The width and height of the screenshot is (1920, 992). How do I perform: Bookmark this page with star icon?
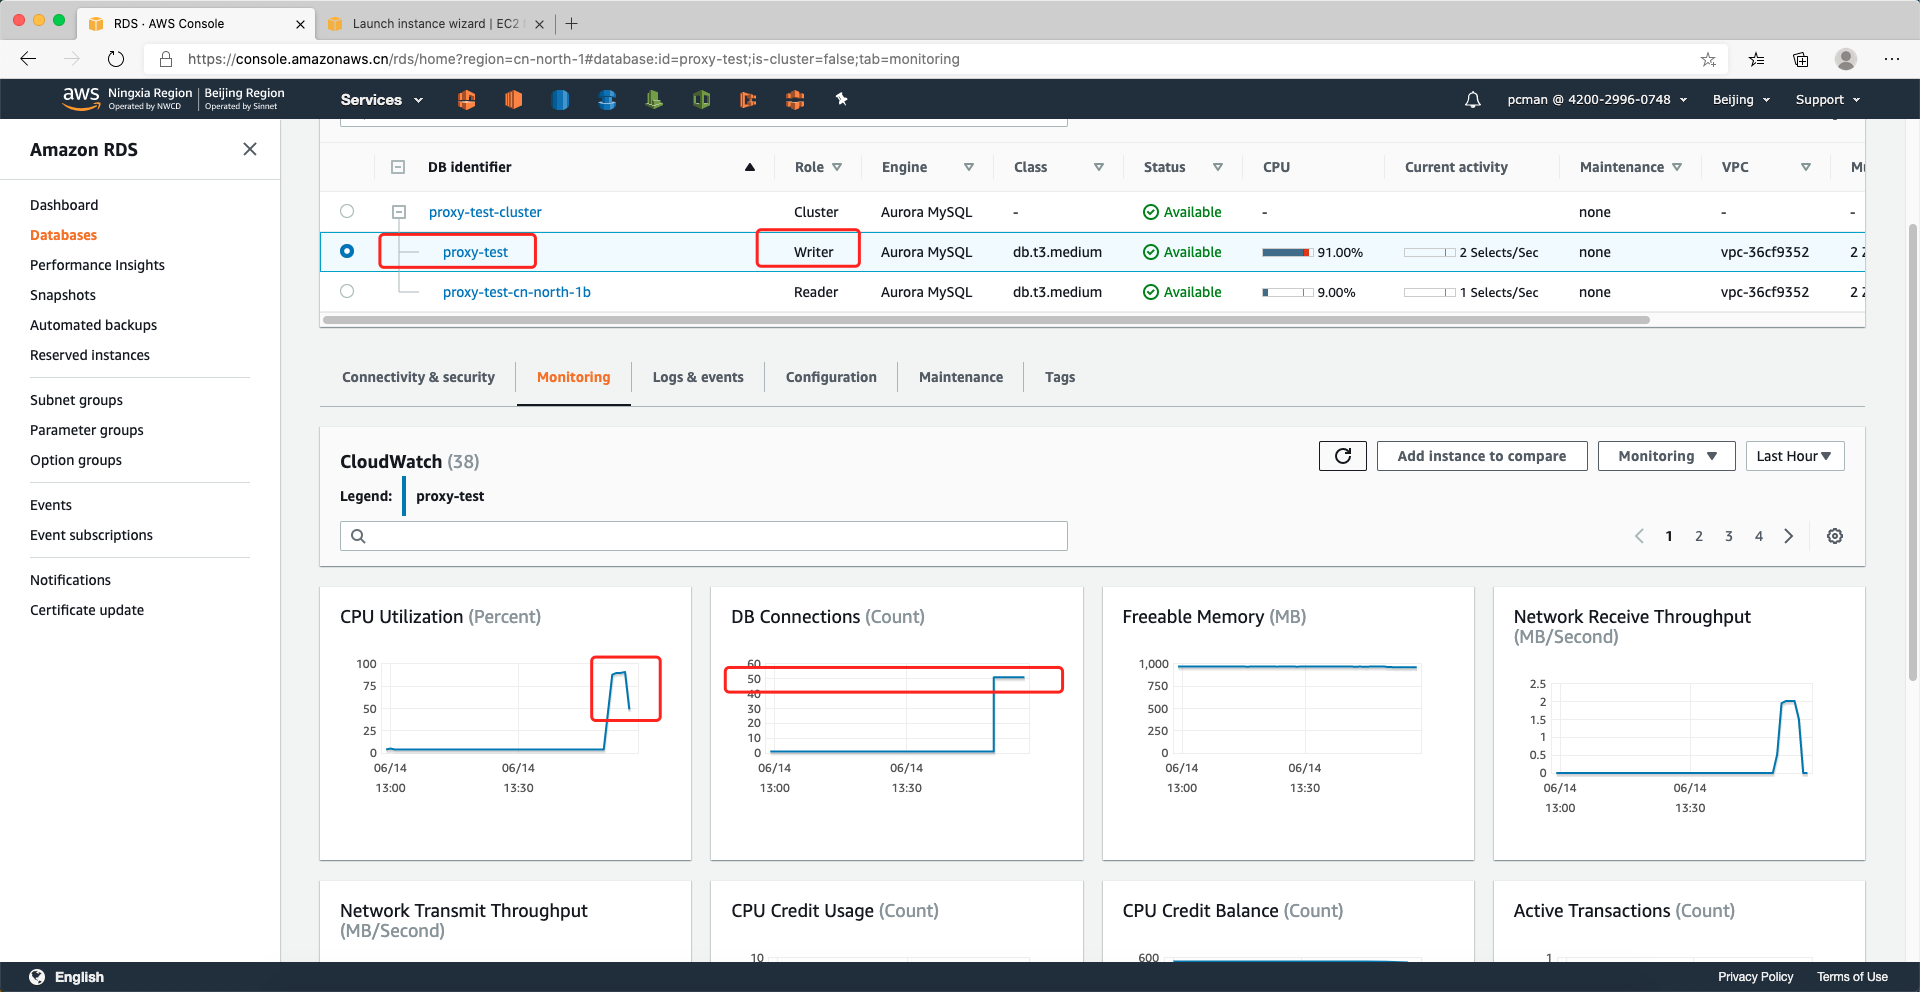pyautogui.click(x=1708, y=59)
